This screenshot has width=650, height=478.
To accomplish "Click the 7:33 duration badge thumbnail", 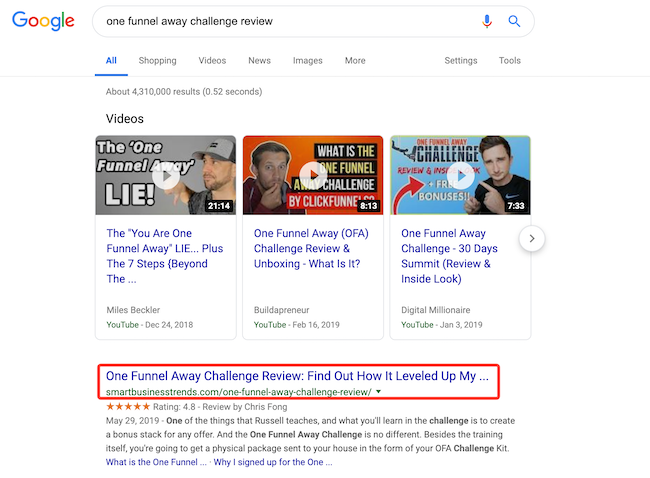I will pos(516,206).
